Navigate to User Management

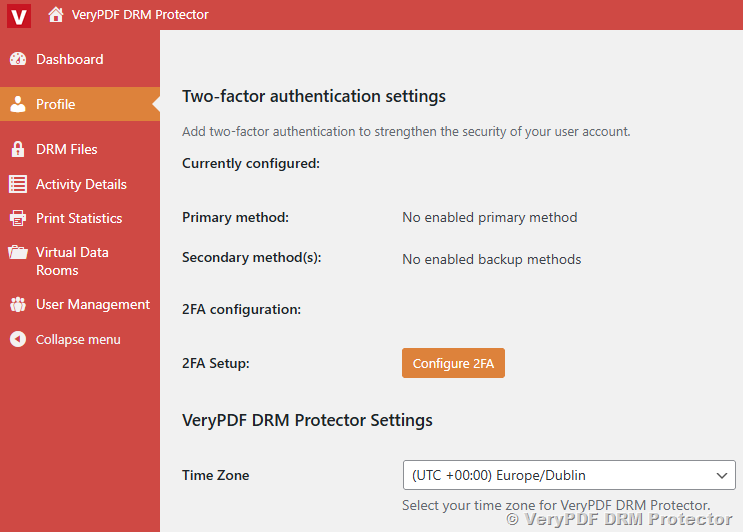click(93, 304)
